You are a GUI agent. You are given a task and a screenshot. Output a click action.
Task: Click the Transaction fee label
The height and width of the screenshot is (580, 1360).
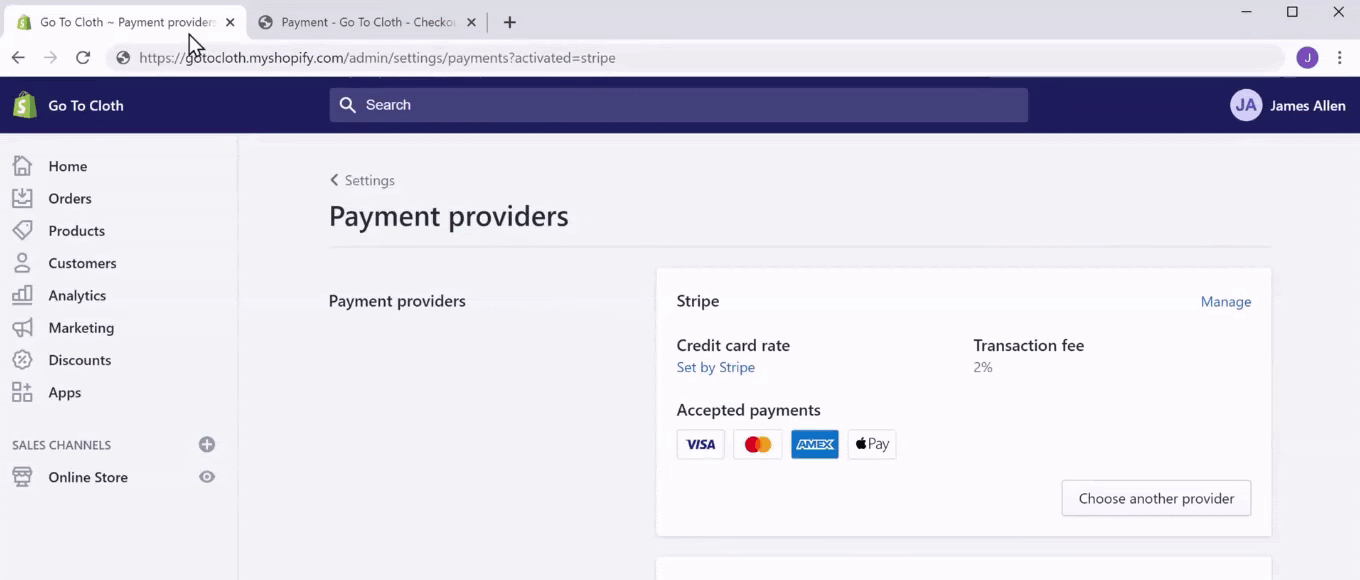1029,345
